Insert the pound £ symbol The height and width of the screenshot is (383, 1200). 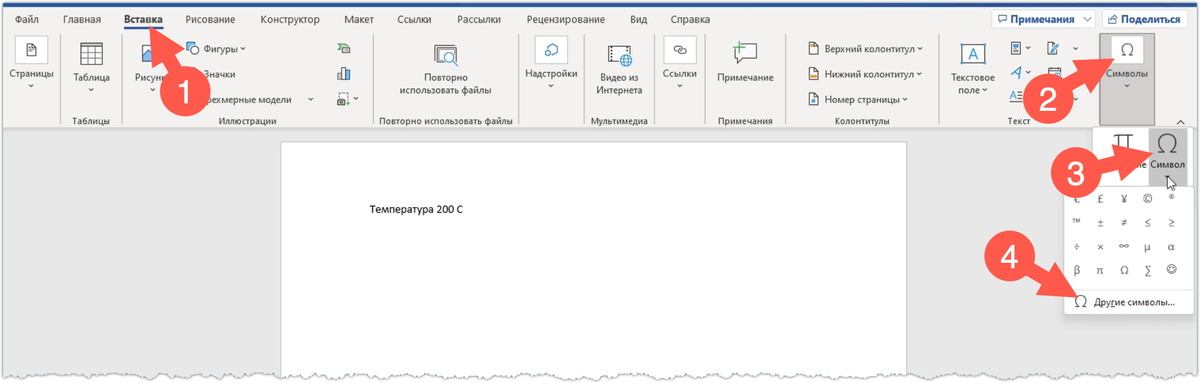pyautogui.click(x=1100, y=198)
